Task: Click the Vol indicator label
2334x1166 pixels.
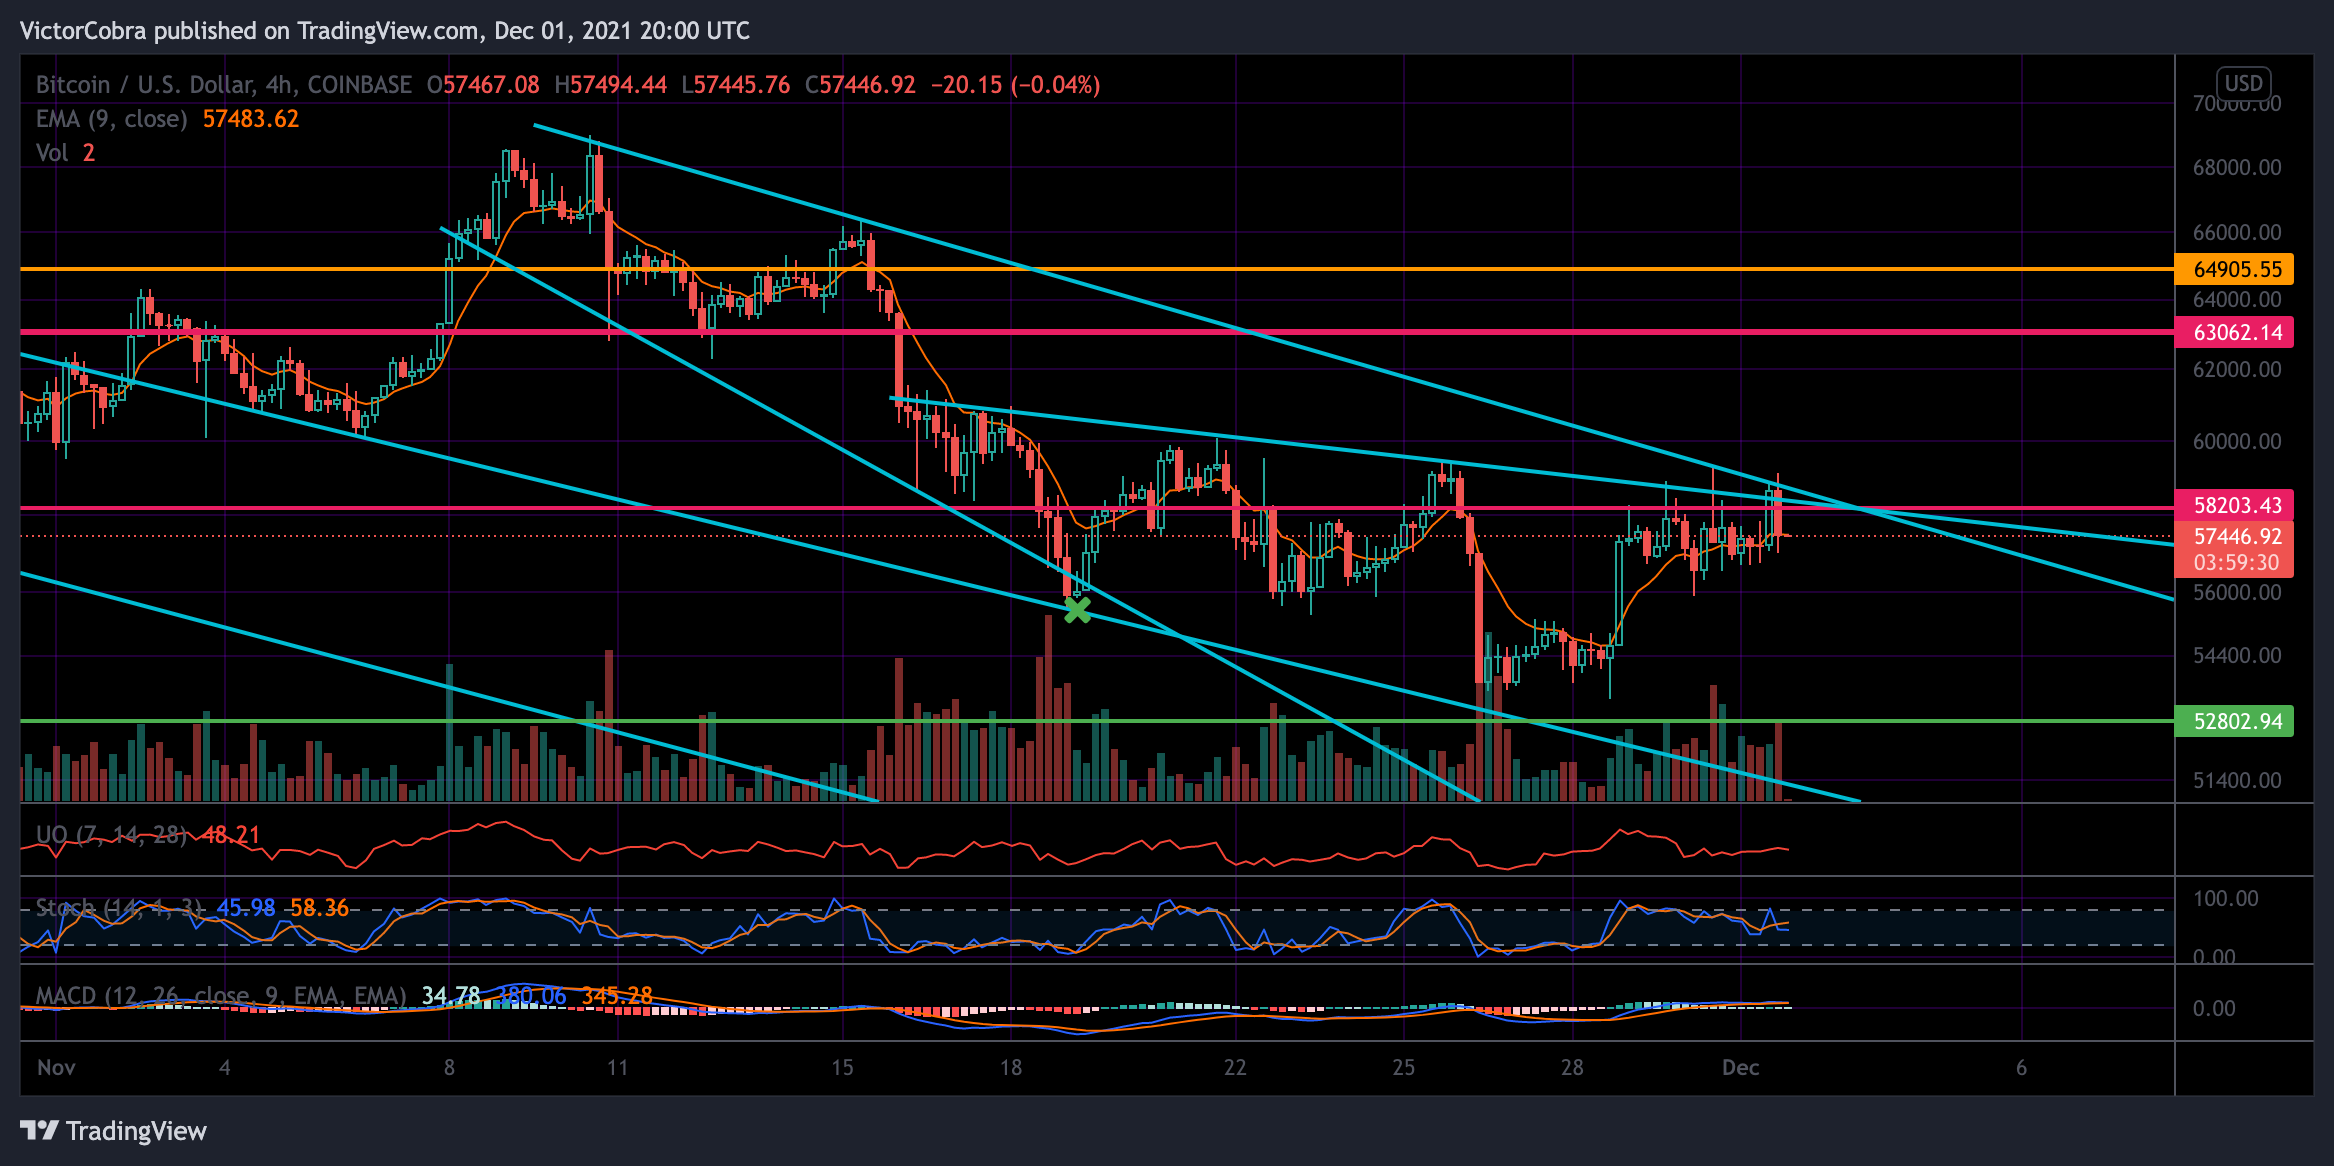Action: (52, 153)
